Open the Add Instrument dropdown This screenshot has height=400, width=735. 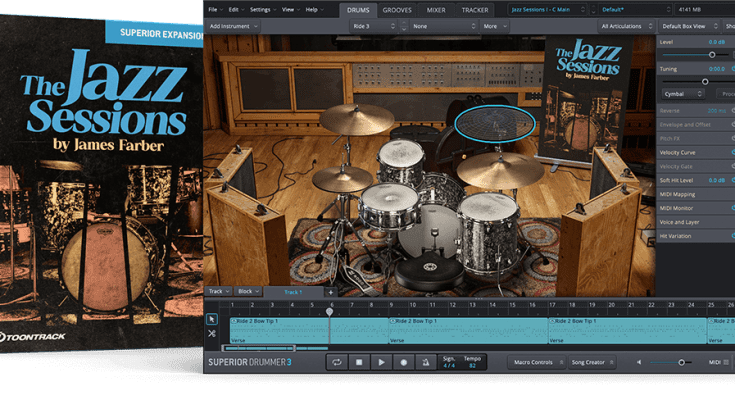(x=234, y=25)
